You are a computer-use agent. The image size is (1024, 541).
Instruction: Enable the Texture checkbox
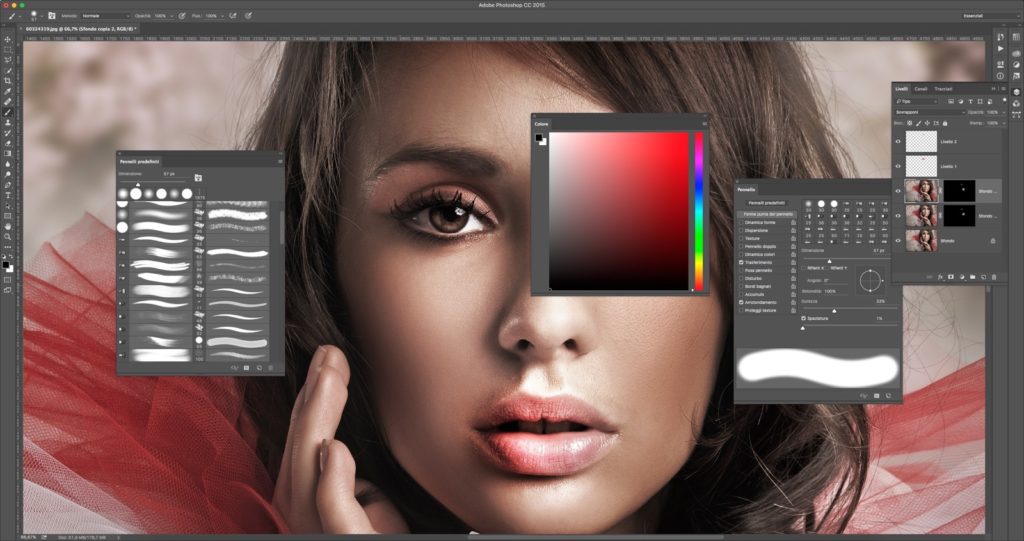741,238
